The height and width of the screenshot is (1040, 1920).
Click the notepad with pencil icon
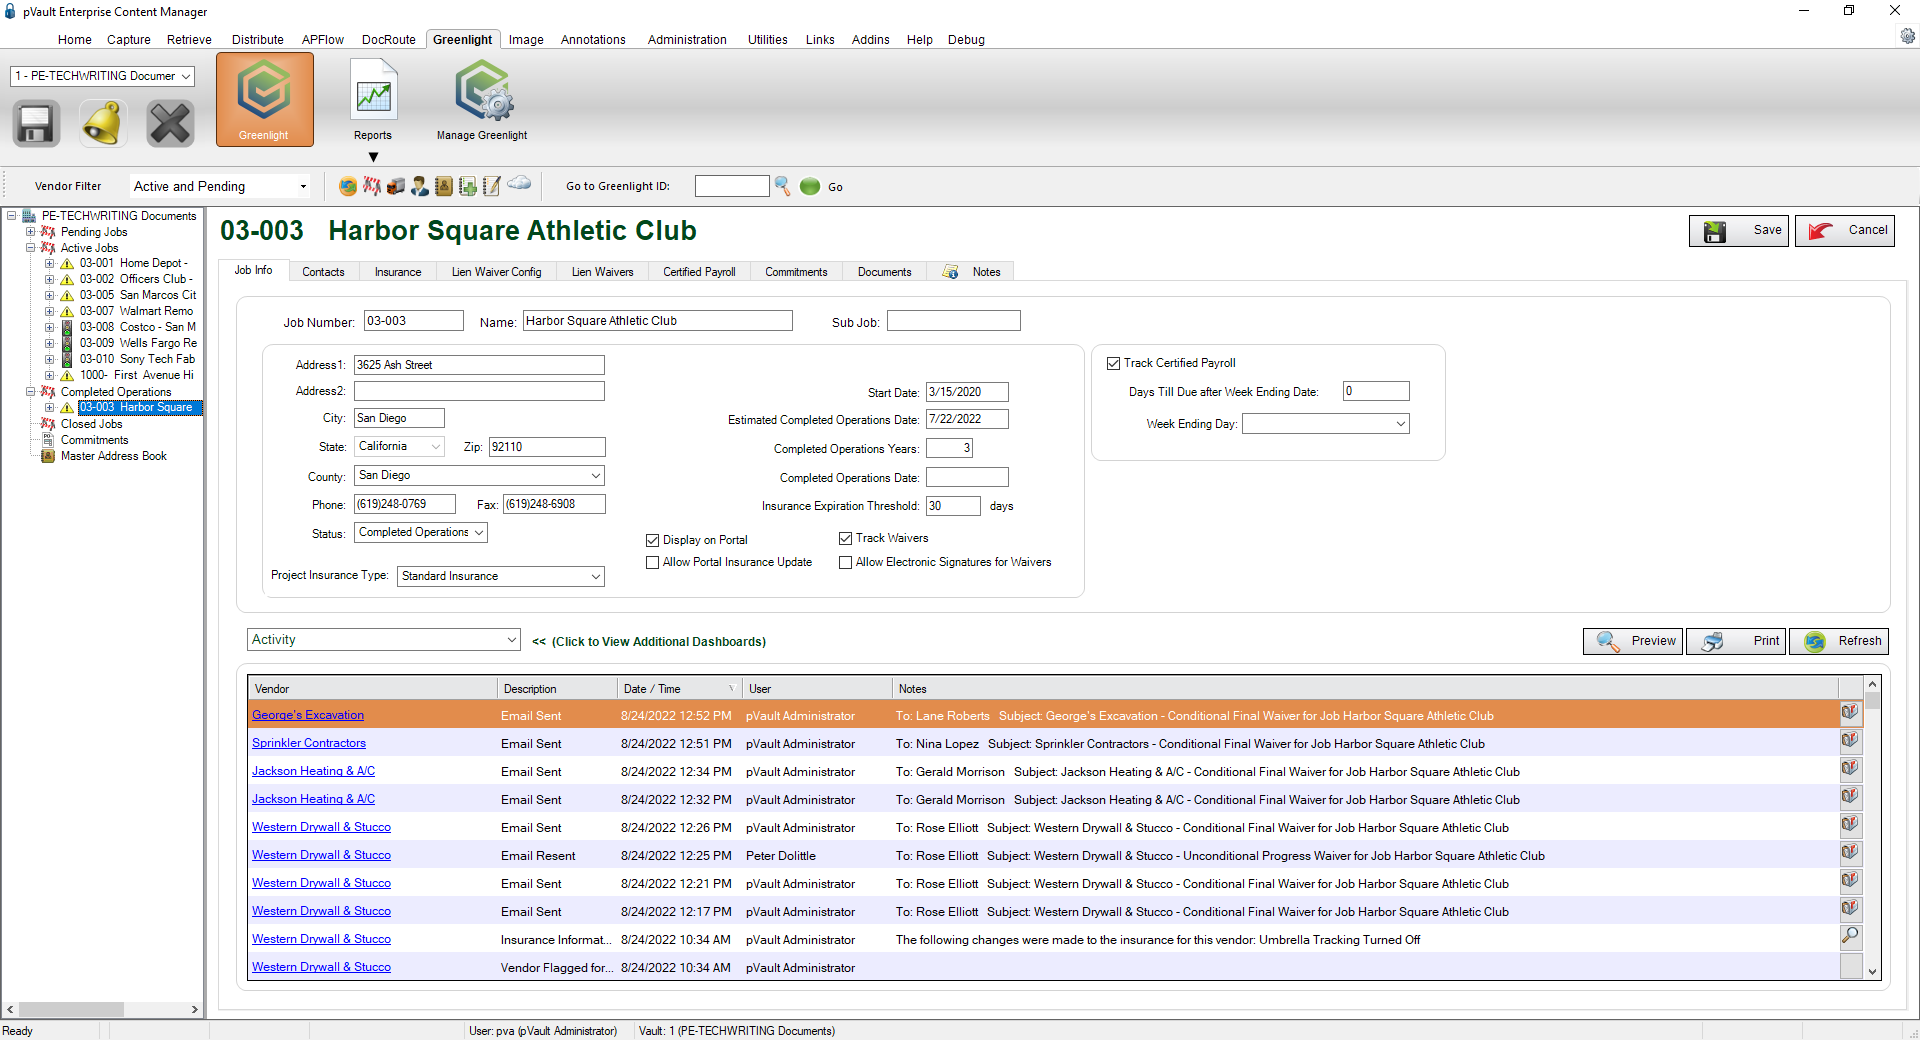coord(492,186)
